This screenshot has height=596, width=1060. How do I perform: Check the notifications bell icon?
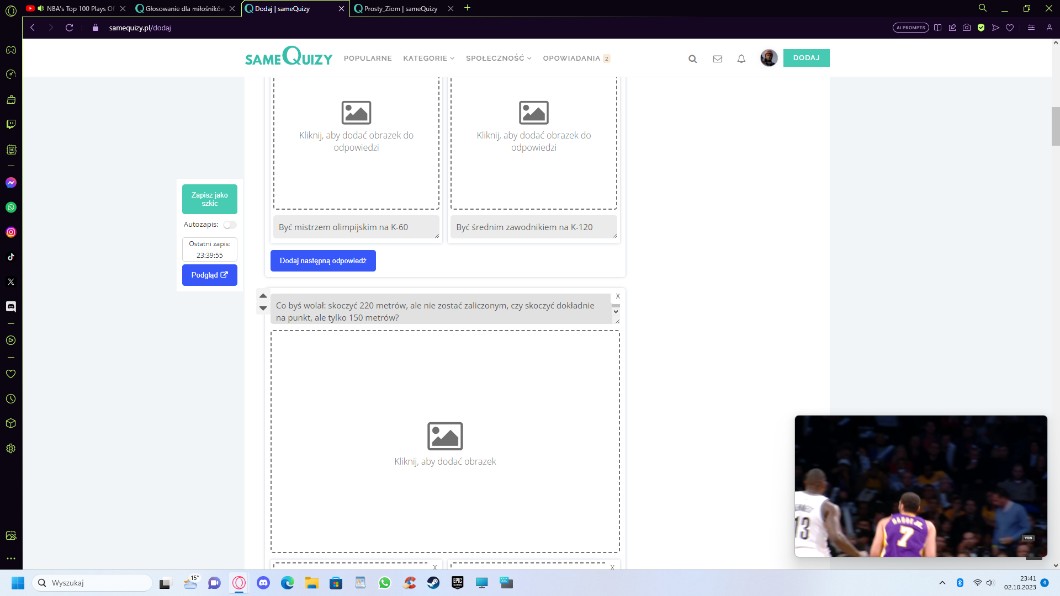(x=741, y=59)
